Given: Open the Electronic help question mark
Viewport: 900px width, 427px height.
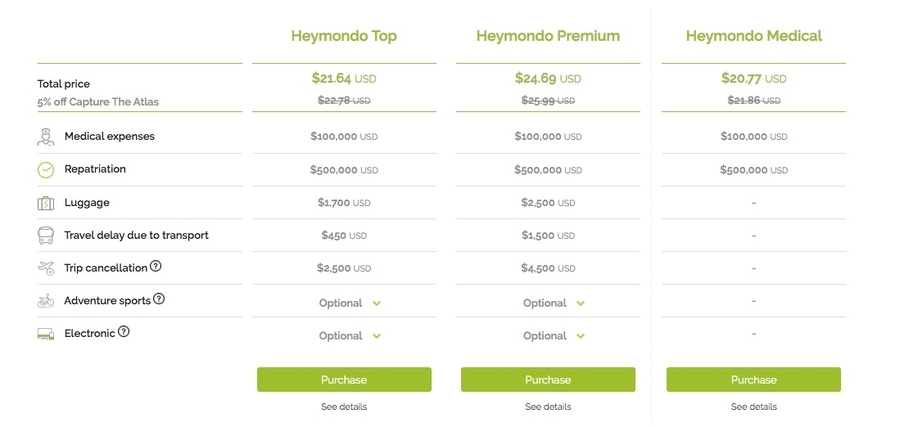Looking at the screenshot, I should click(124, 332).
